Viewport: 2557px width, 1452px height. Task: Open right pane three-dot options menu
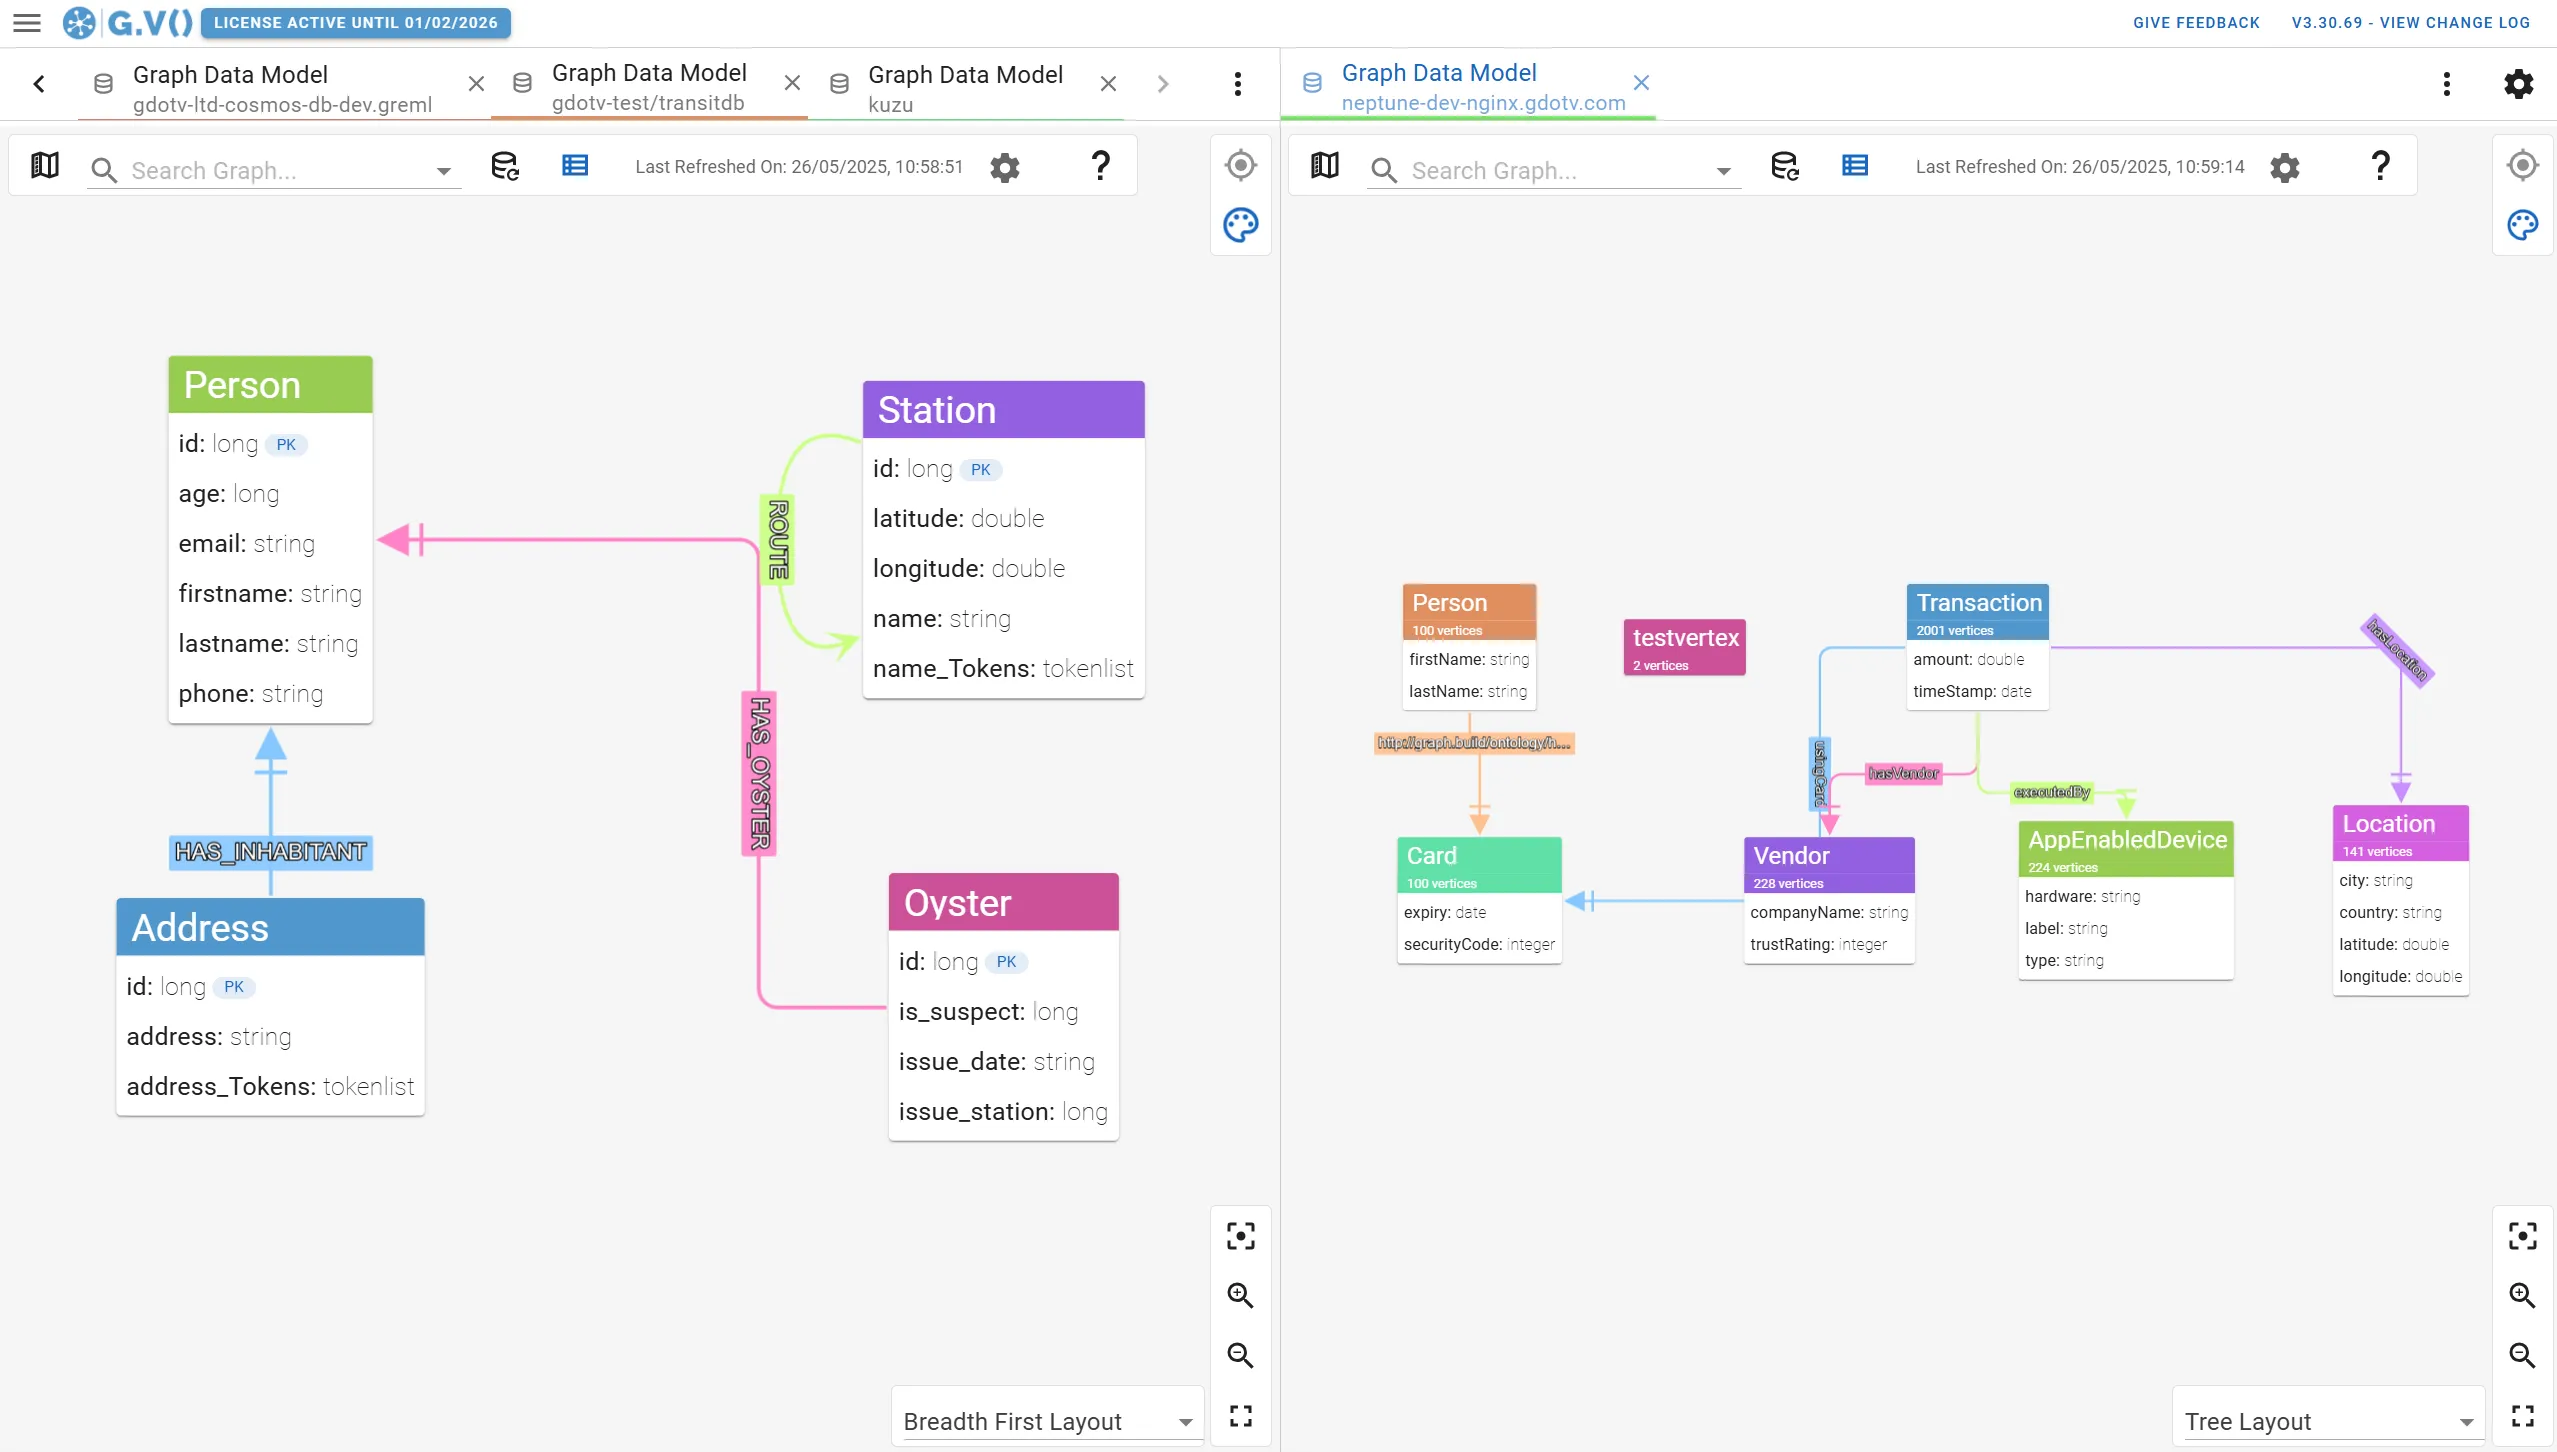(2447, 84)
